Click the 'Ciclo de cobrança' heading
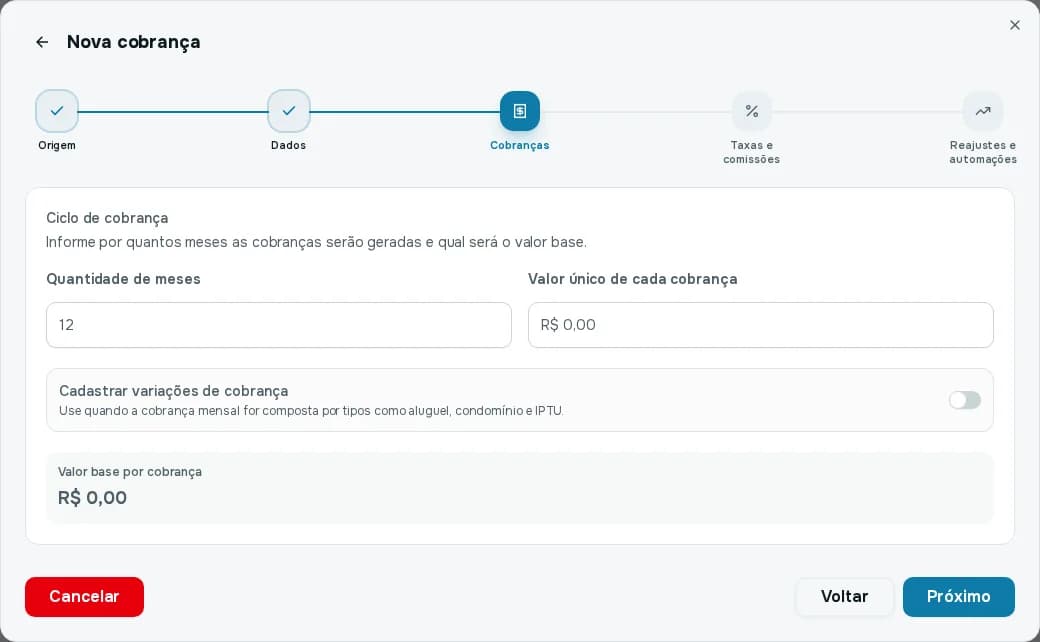Screen dimensions: 1040x642 pyautogui.click(x=107, y=218)
